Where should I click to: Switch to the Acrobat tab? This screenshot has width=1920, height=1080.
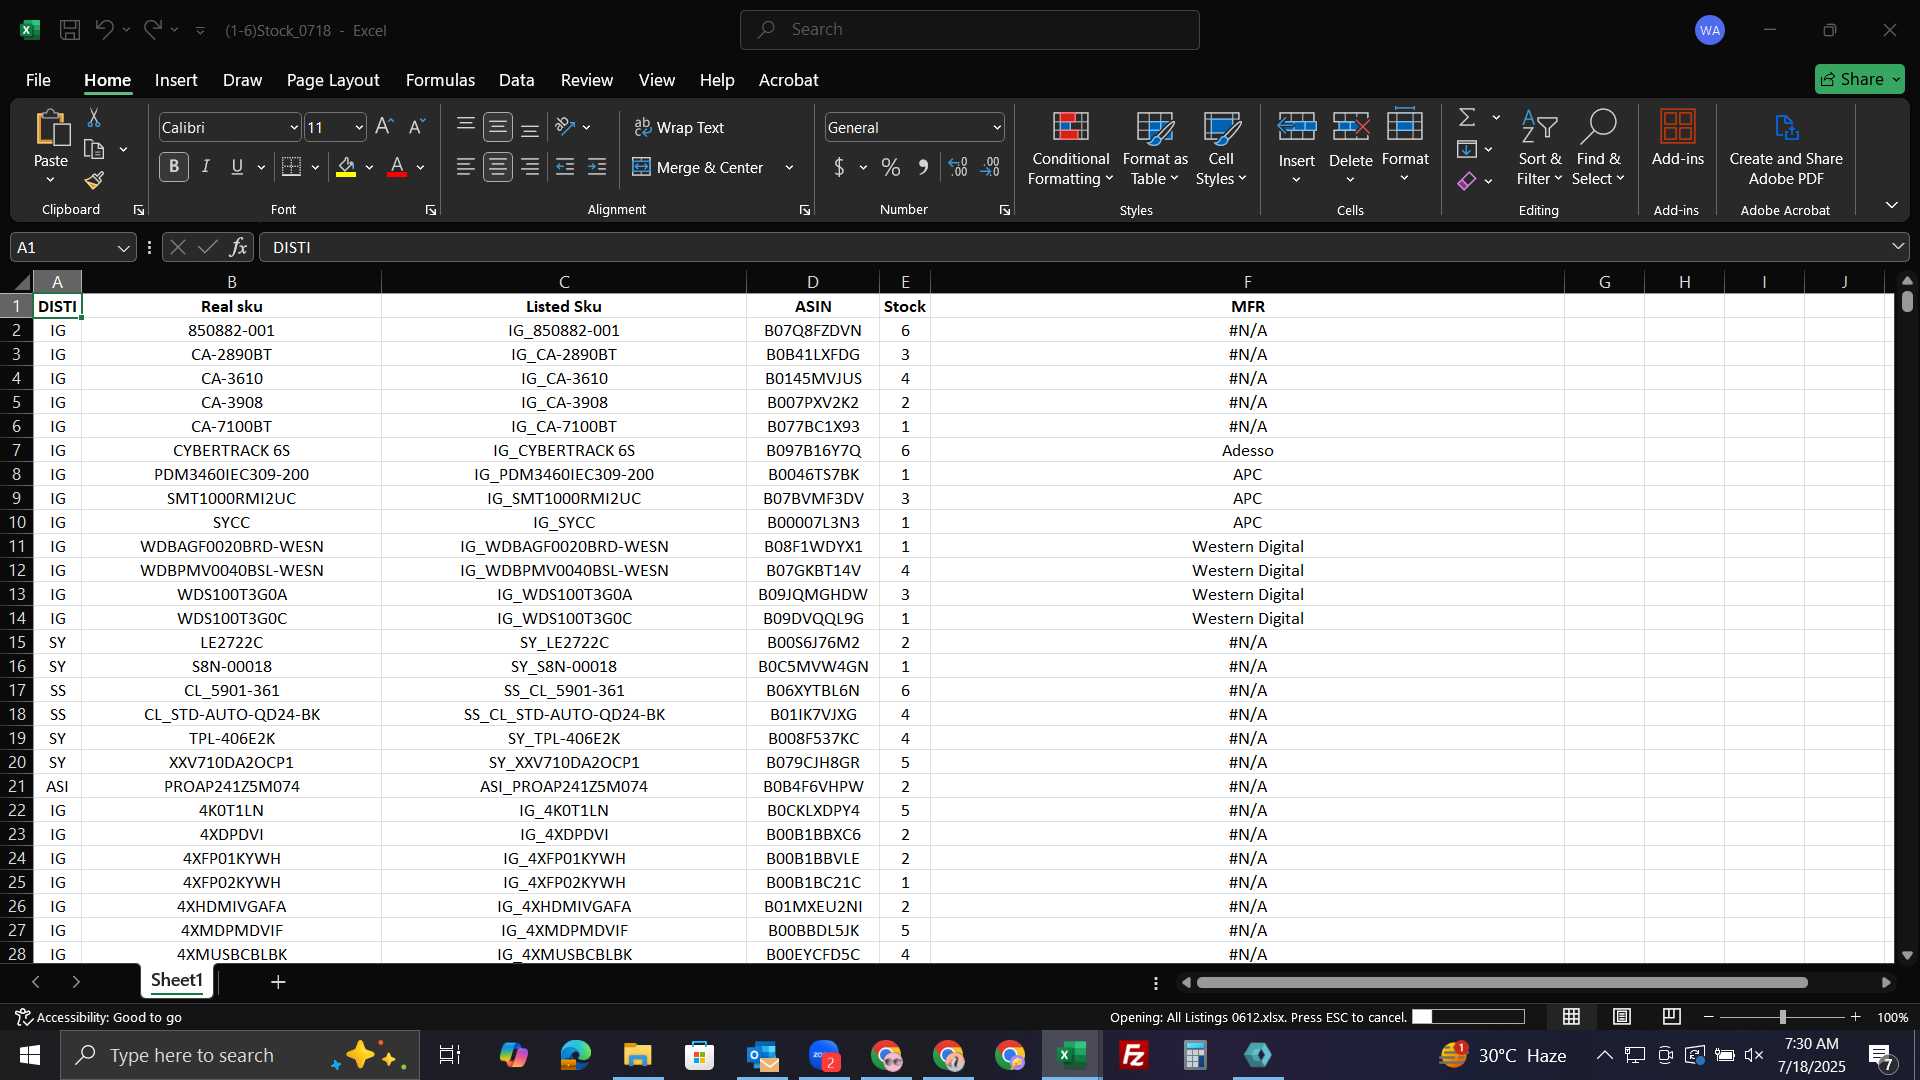(788, 80)
